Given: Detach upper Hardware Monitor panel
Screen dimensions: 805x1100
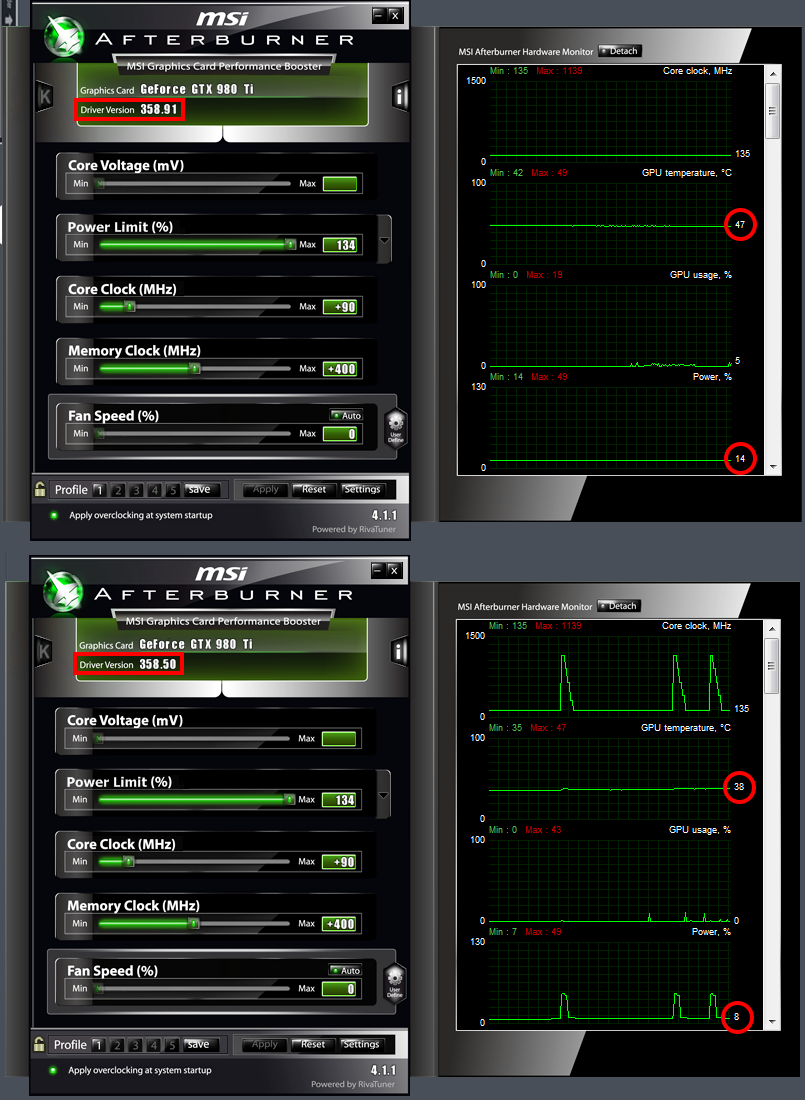Looking at the screenshot, I should tap(620, 51).
